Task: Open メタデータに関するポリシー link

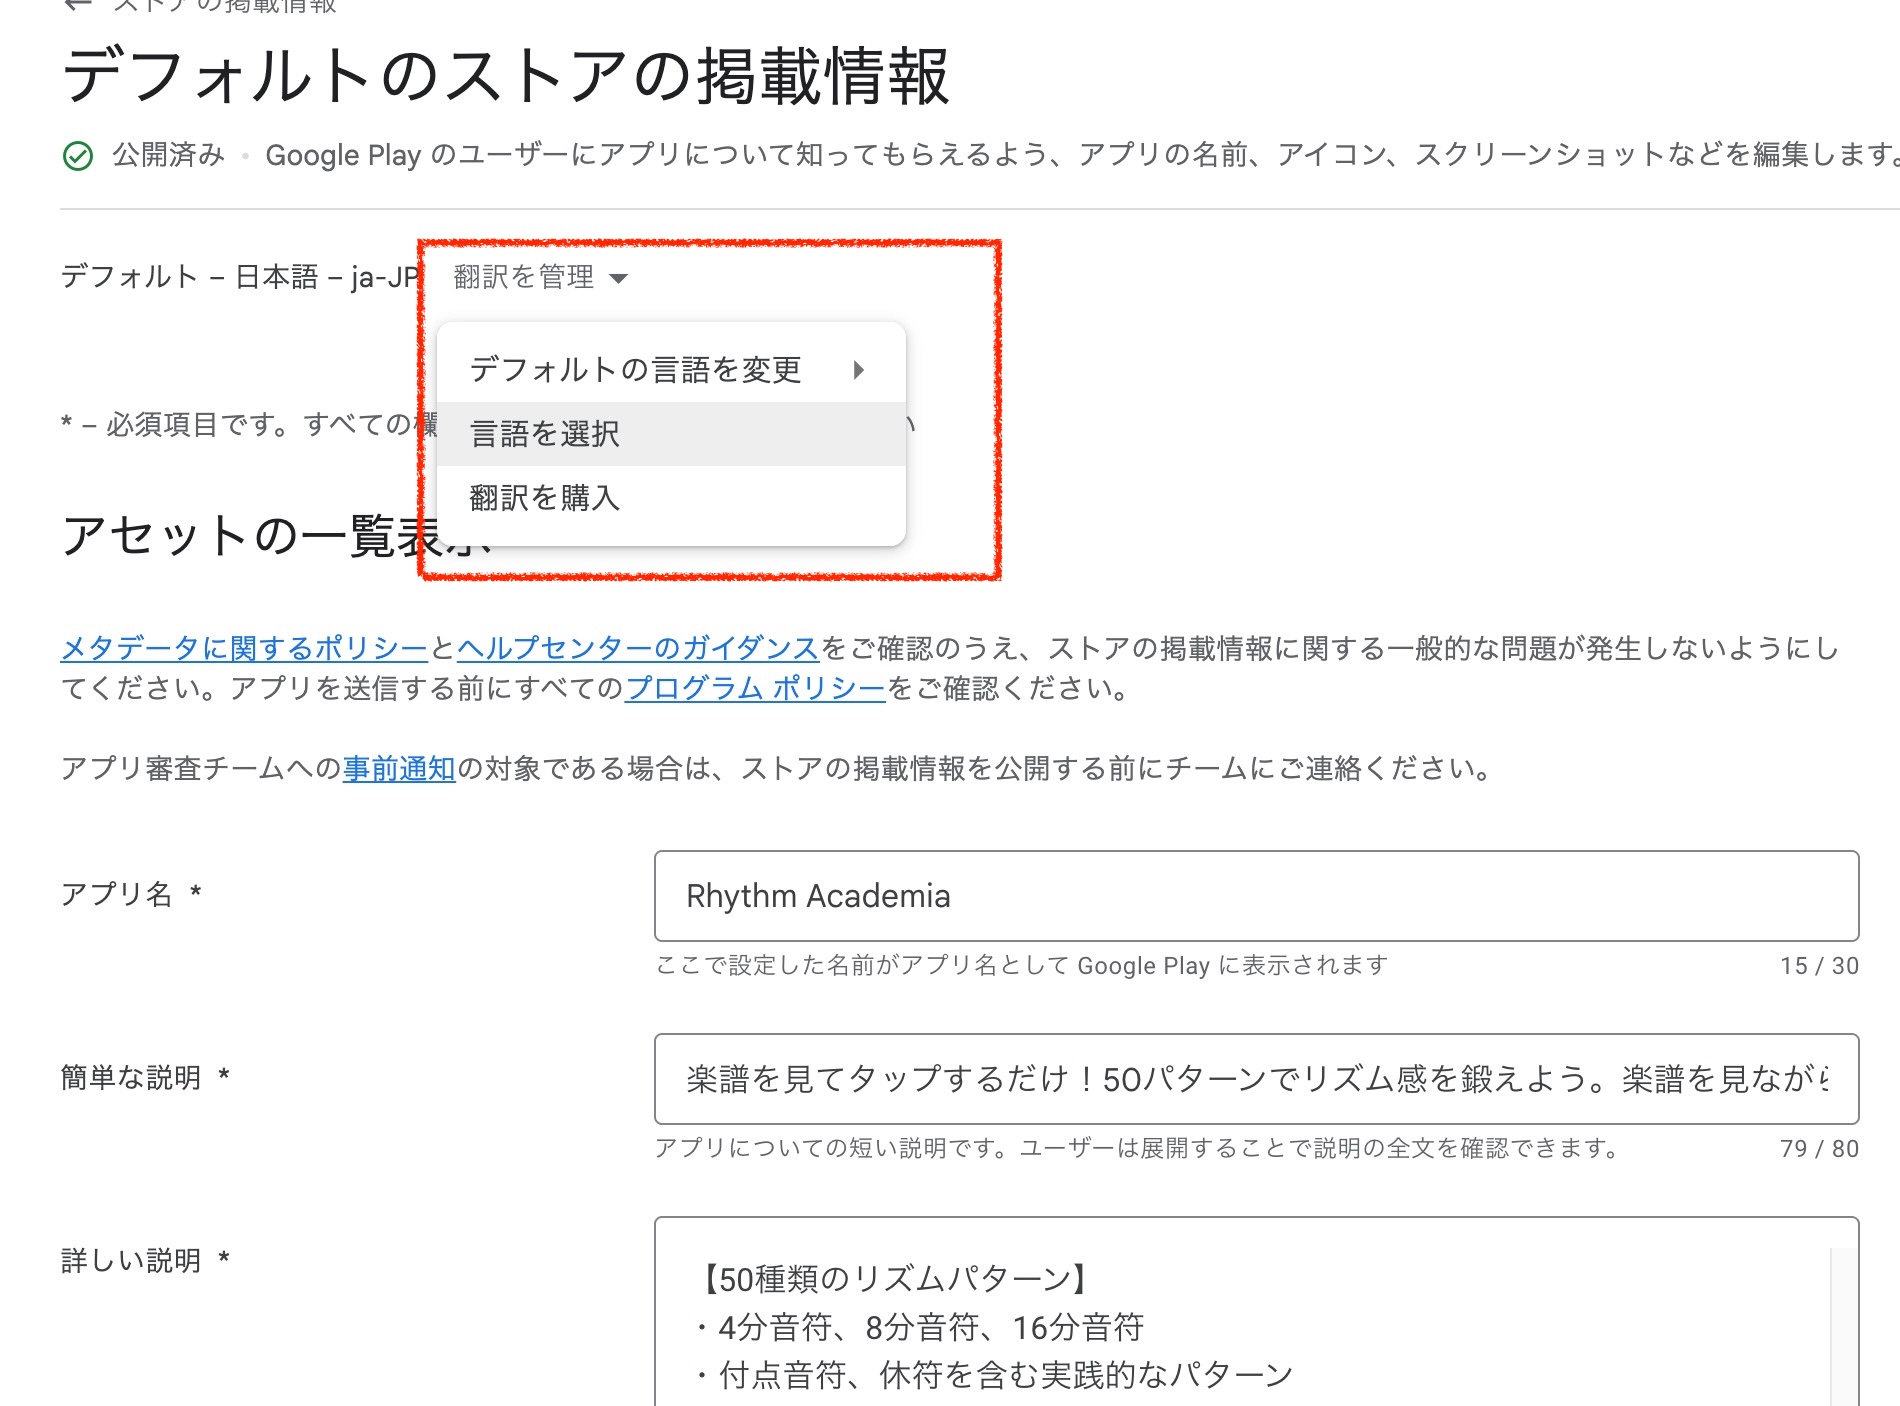Action: tap(244, 649)
